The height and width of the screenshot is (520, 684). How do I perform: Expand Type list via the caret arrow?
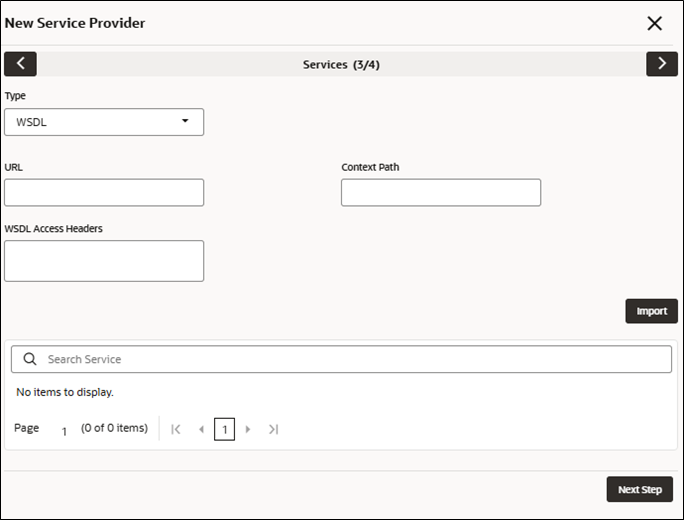(x=185, y=121)
